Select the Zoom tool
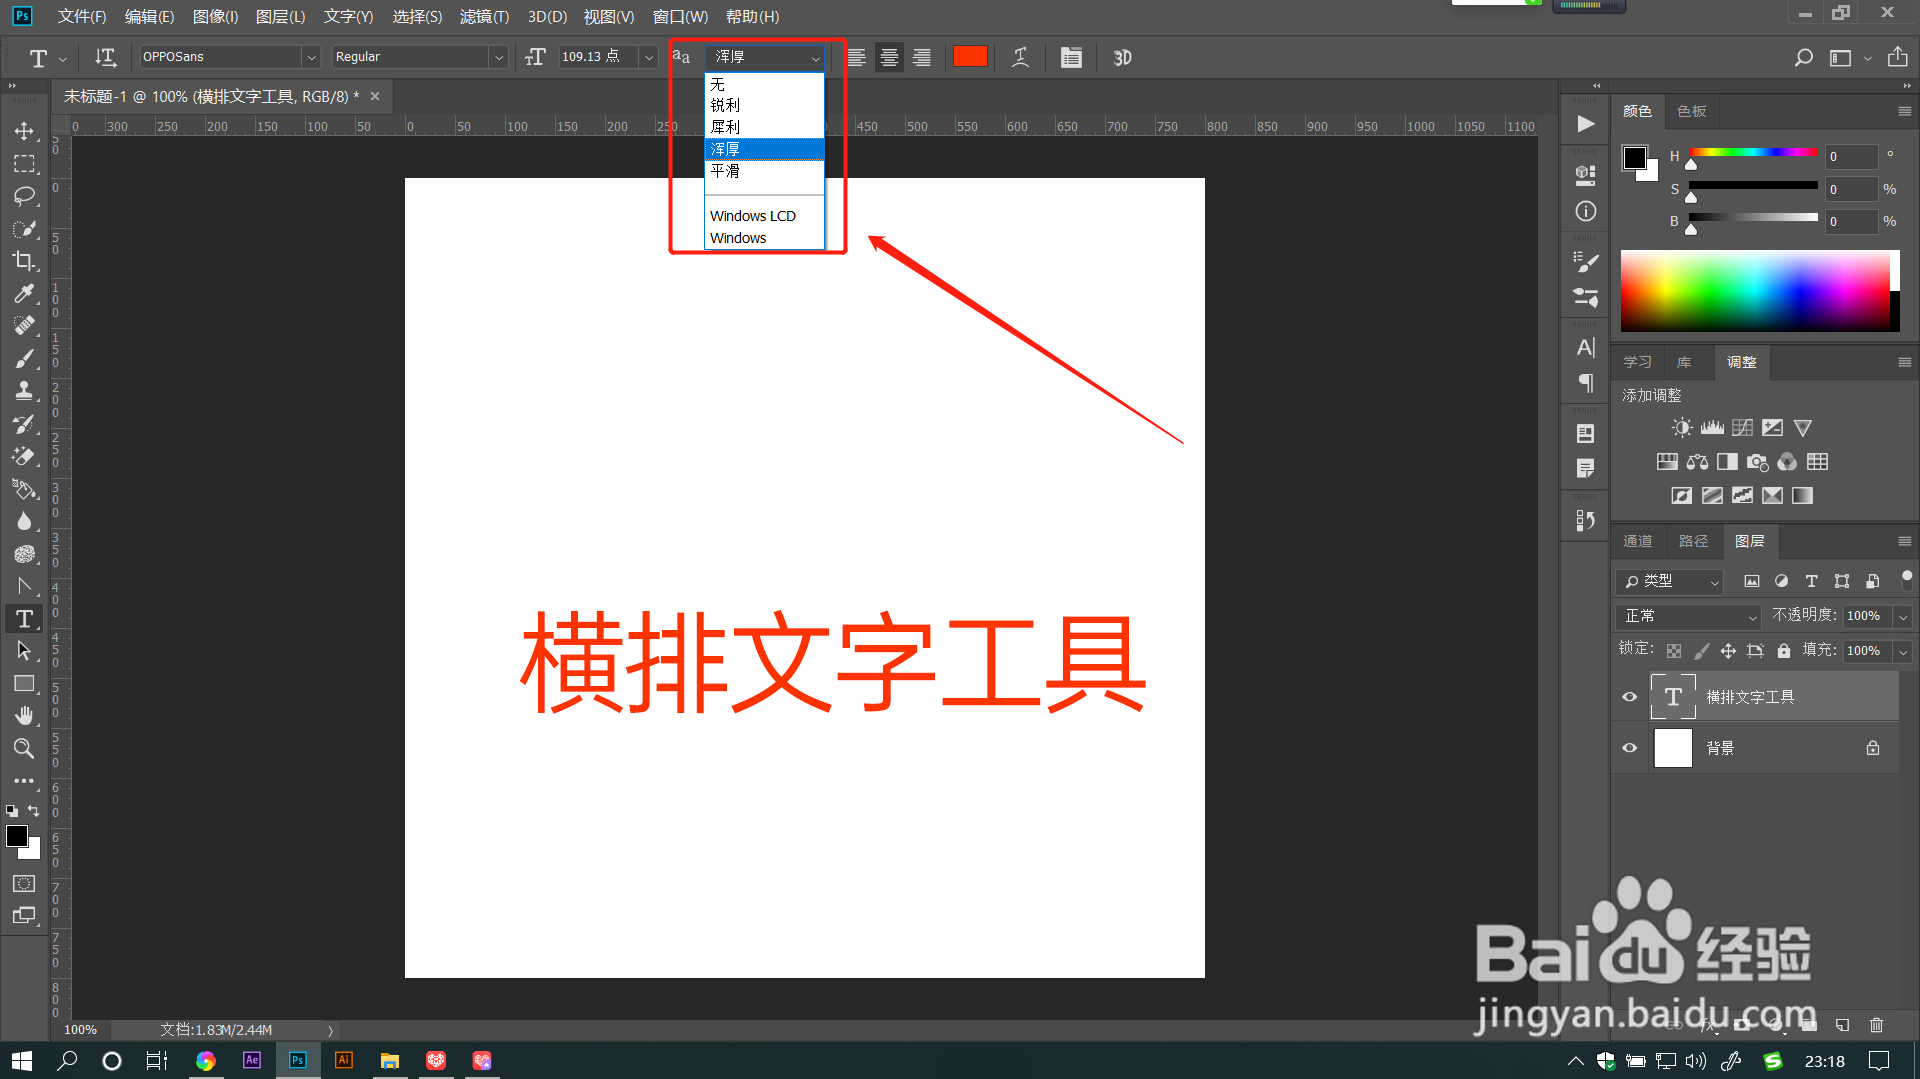The image size is (1920, 1079). [x=24, y=748]
